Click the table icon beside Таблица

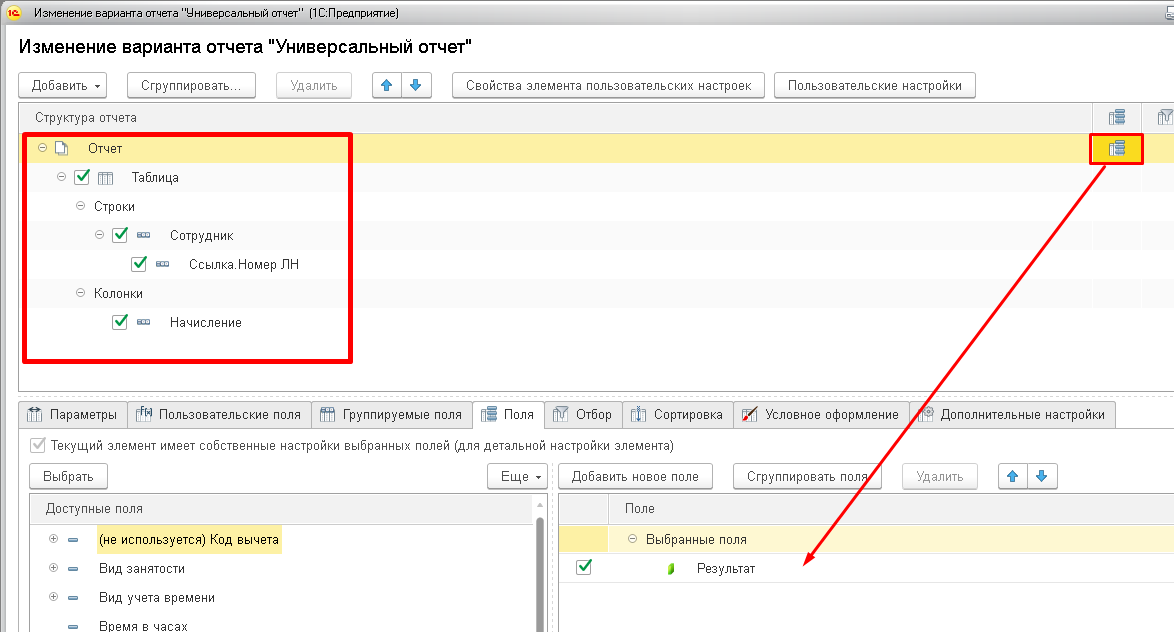click(106, 177)
